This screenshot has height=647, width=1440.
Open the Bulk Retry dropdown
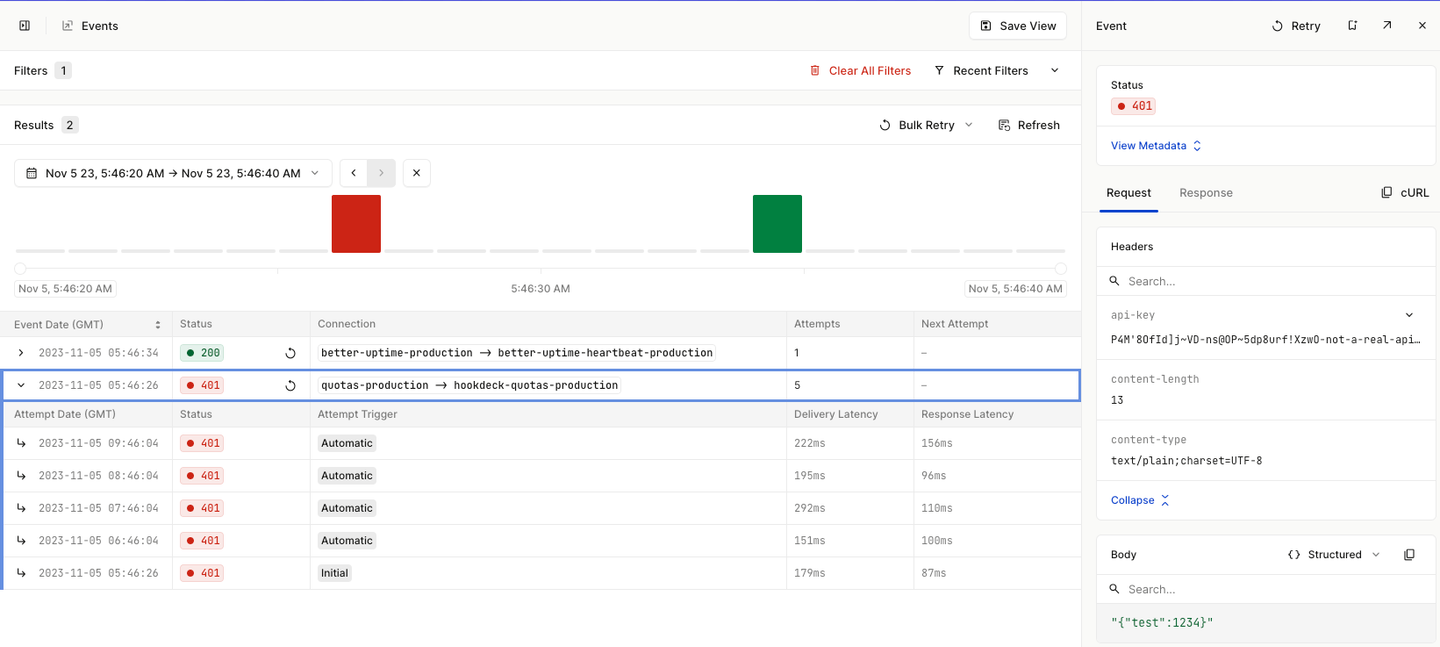click(x=926, y=125)
